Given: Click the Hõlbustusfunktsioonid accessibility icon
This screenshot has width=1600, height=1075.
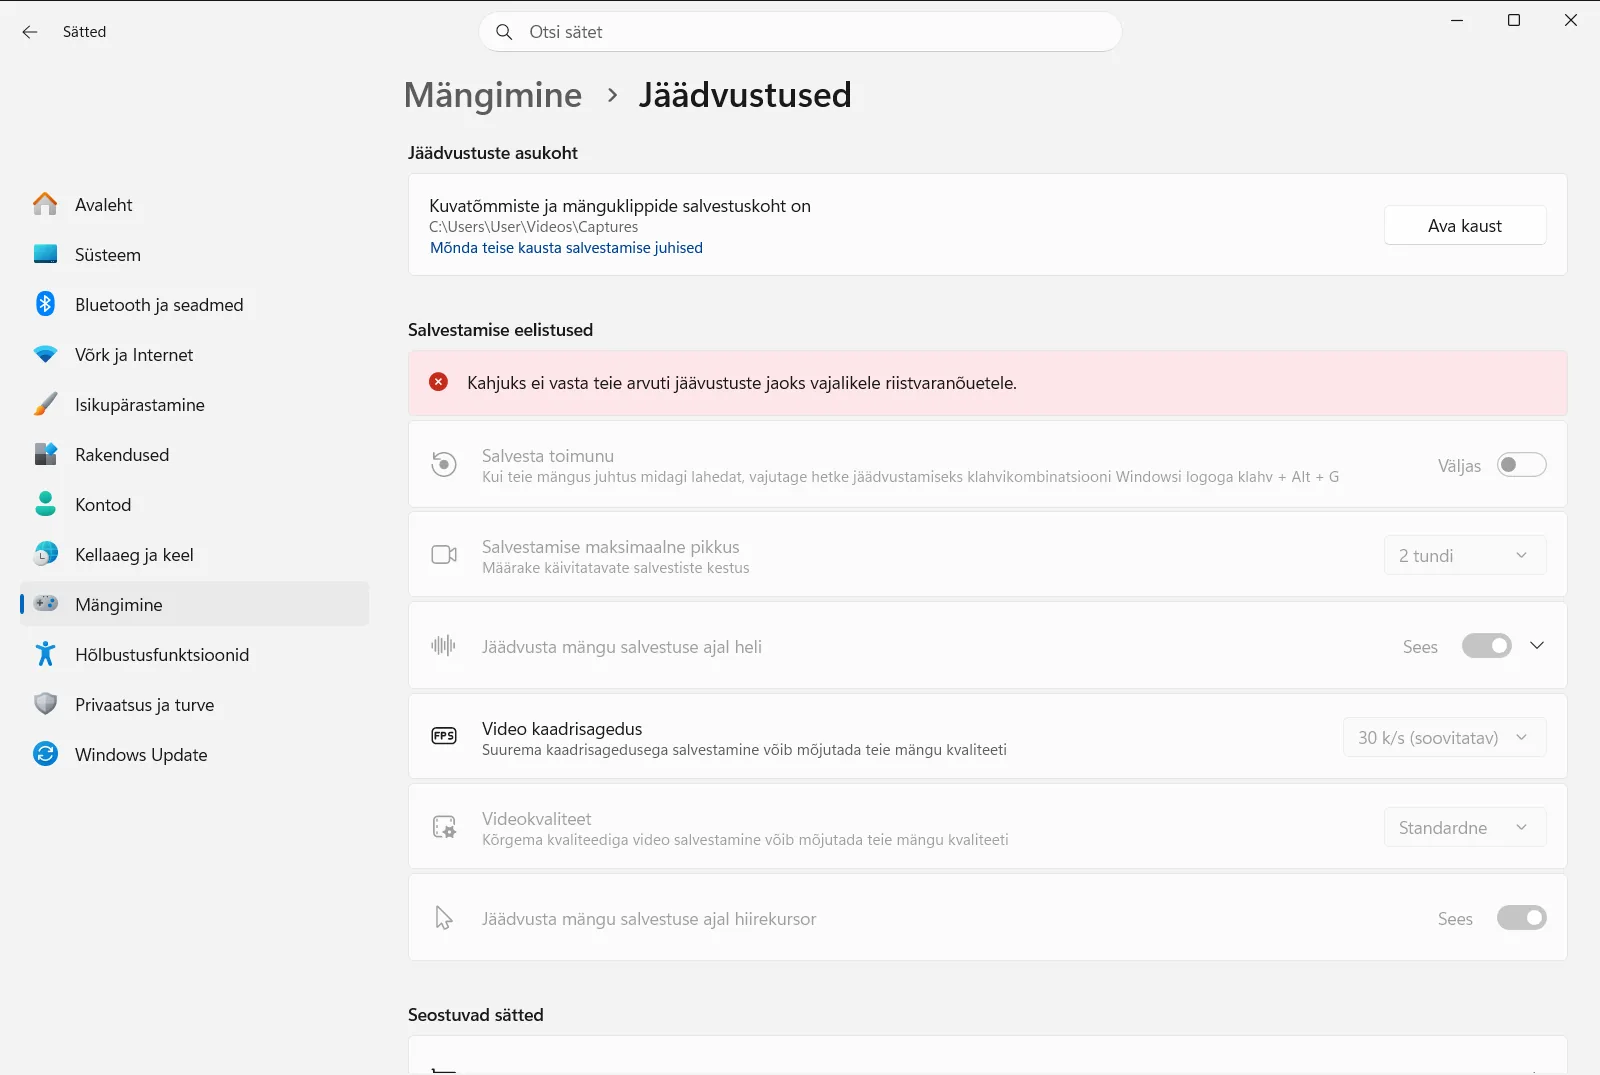Looking at the screenshot, I should click(45, 654).
